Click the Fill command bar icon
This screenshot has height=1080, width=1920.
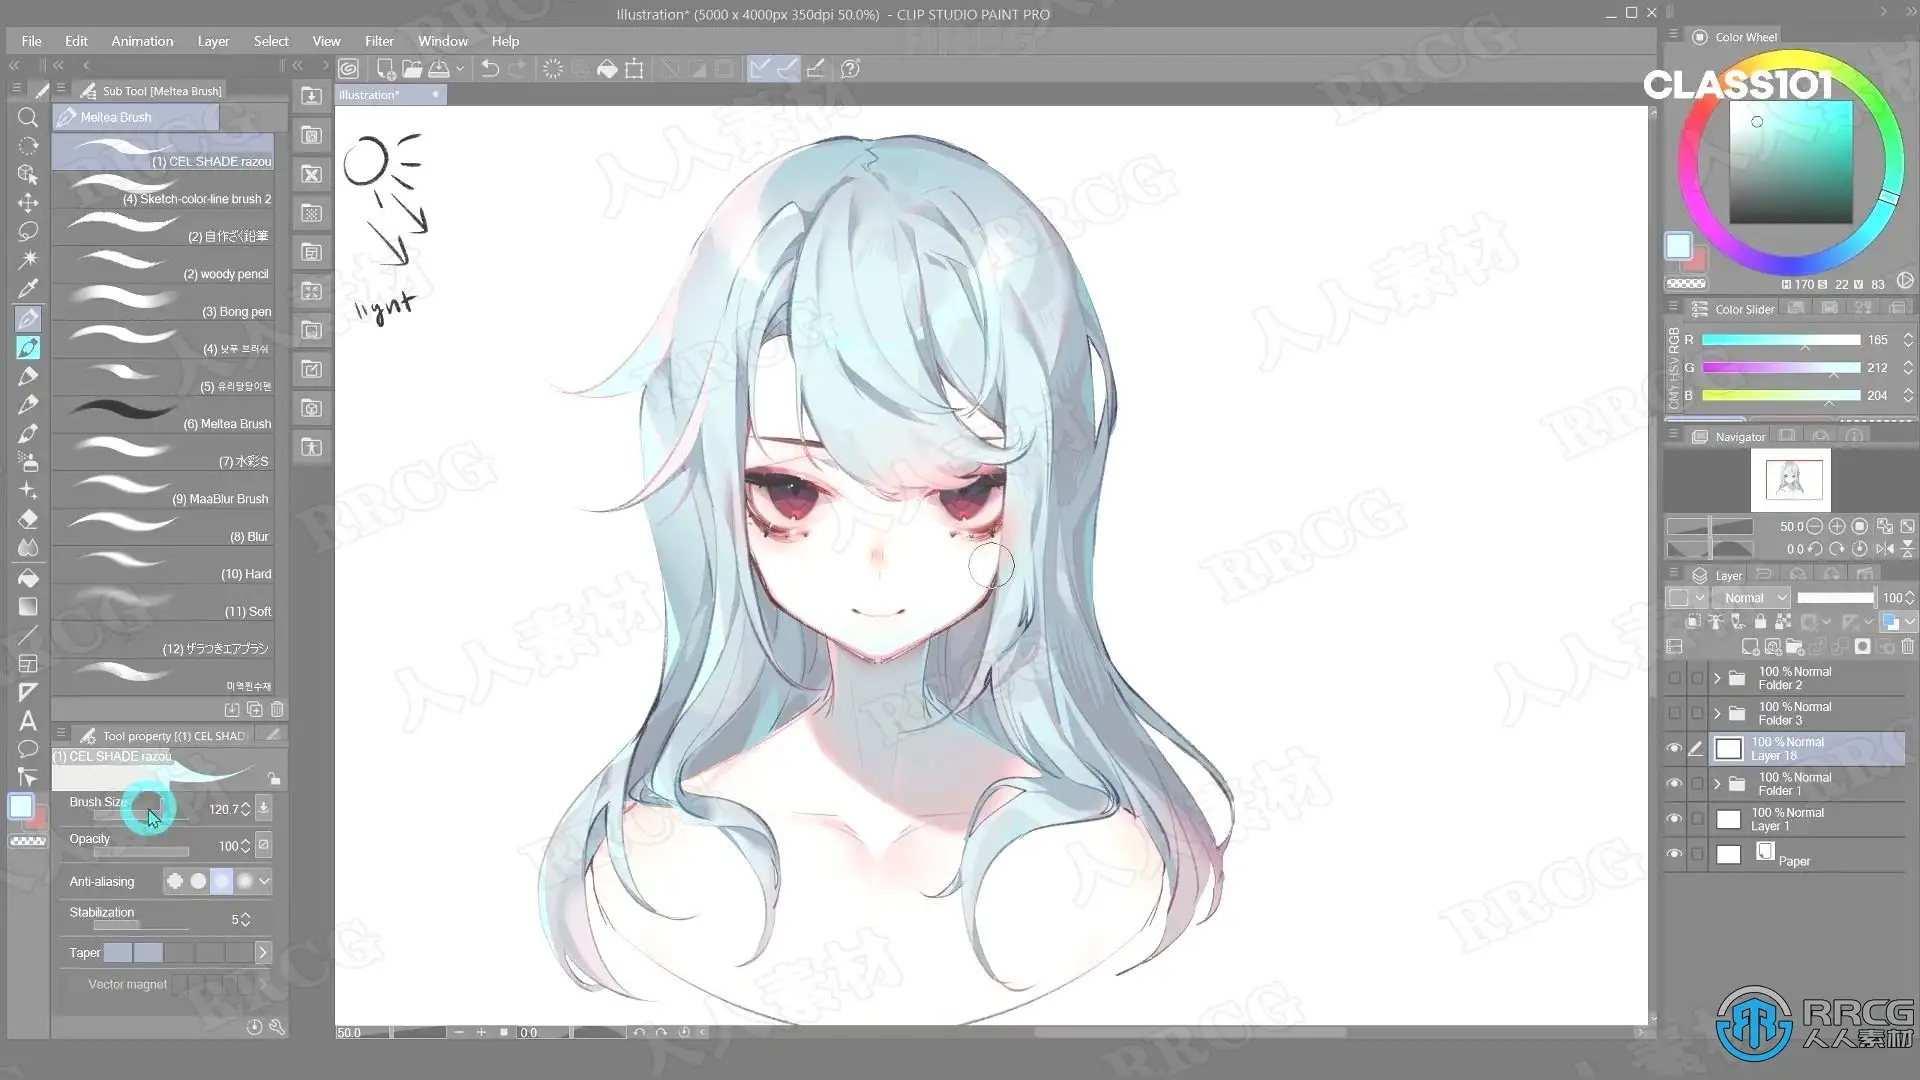607,69
